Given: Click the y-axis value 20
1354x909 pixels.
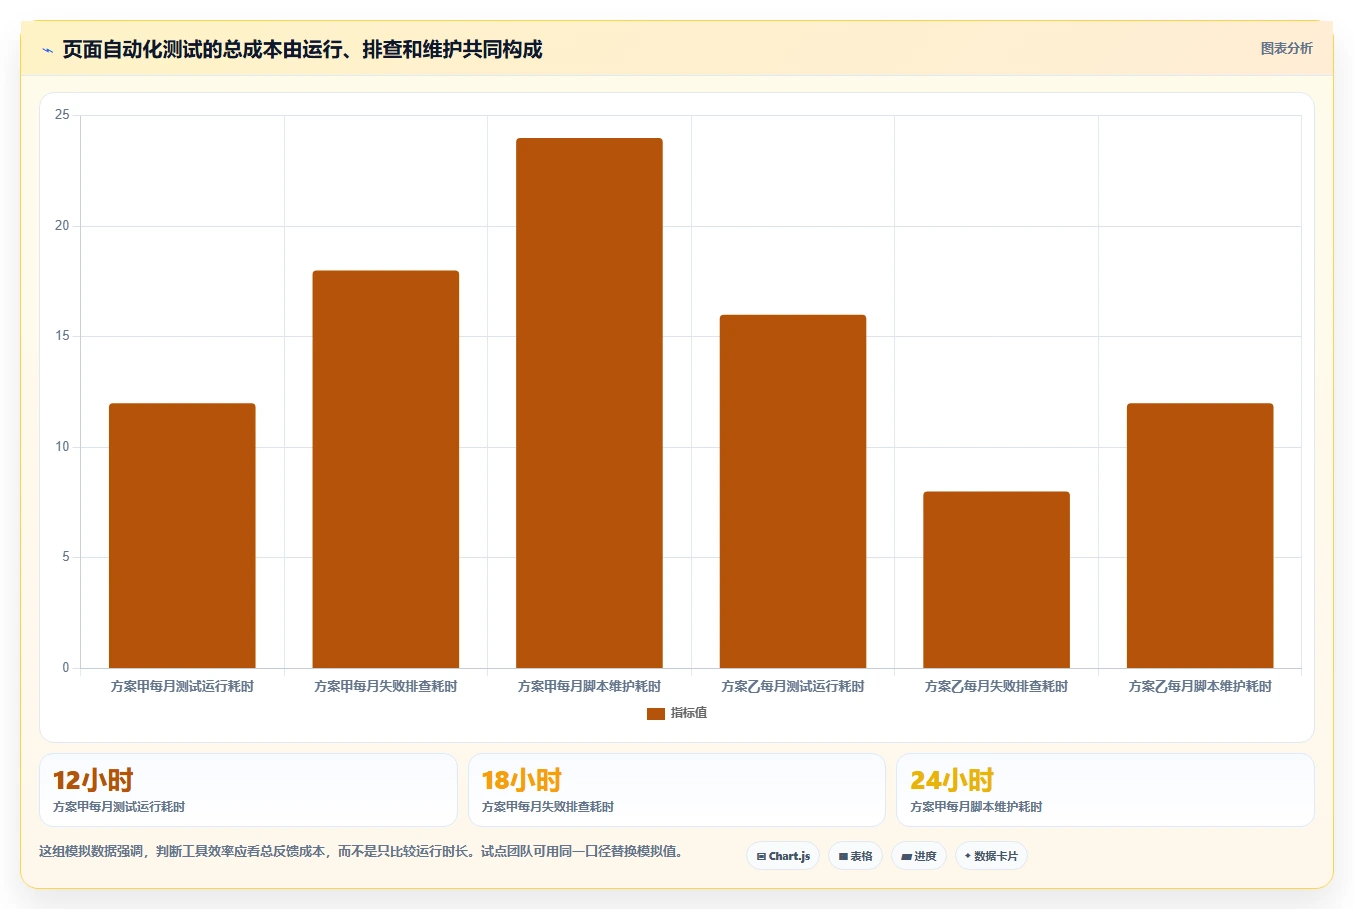Looking at the screenshot, I should 62,226.
